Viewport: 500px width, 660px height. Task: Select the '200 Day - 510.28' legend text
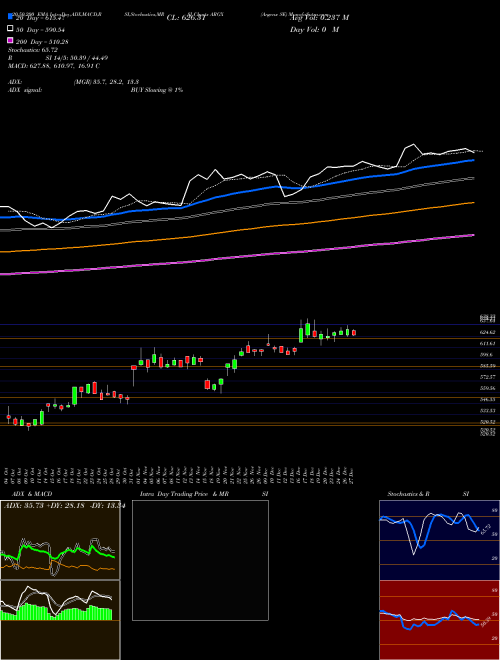click(x=42, y=42)
